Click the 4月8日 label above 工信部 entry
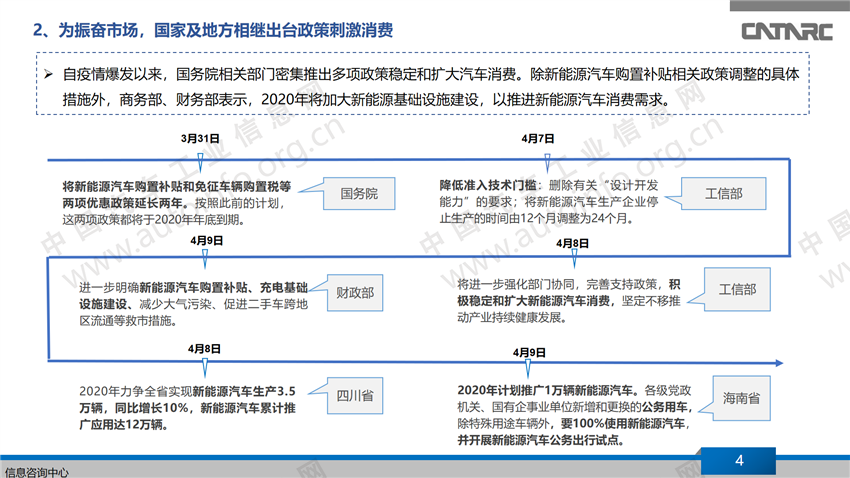850x478 pixels. 572,243
